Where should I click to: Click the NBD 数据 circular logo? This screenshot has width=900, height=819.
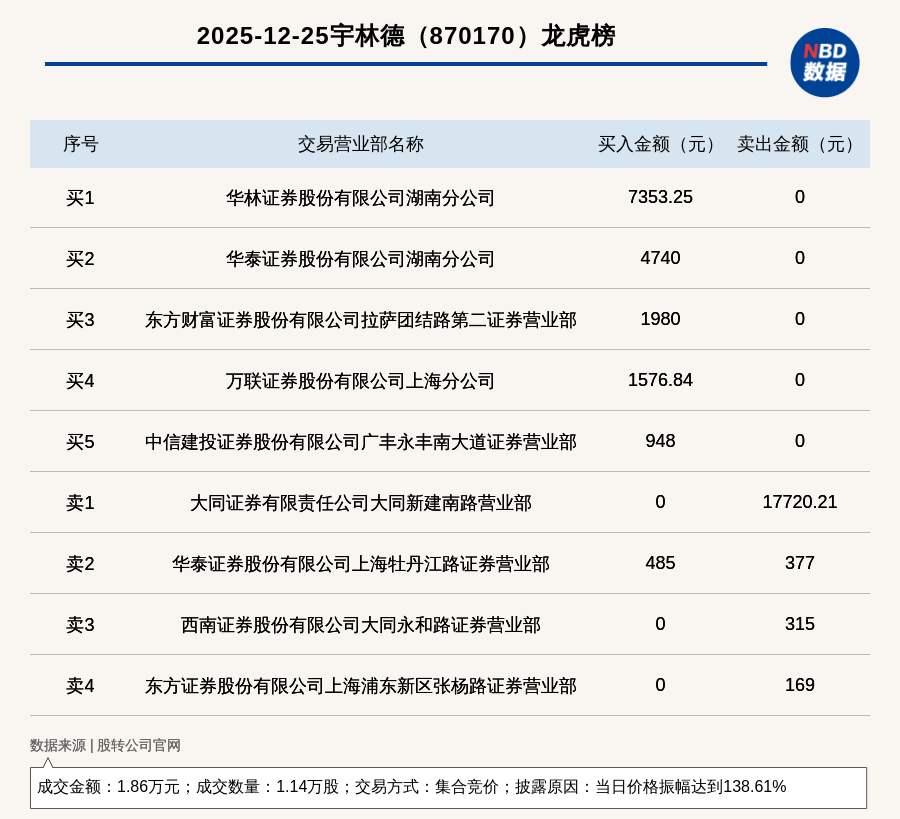tap(823, 61)
